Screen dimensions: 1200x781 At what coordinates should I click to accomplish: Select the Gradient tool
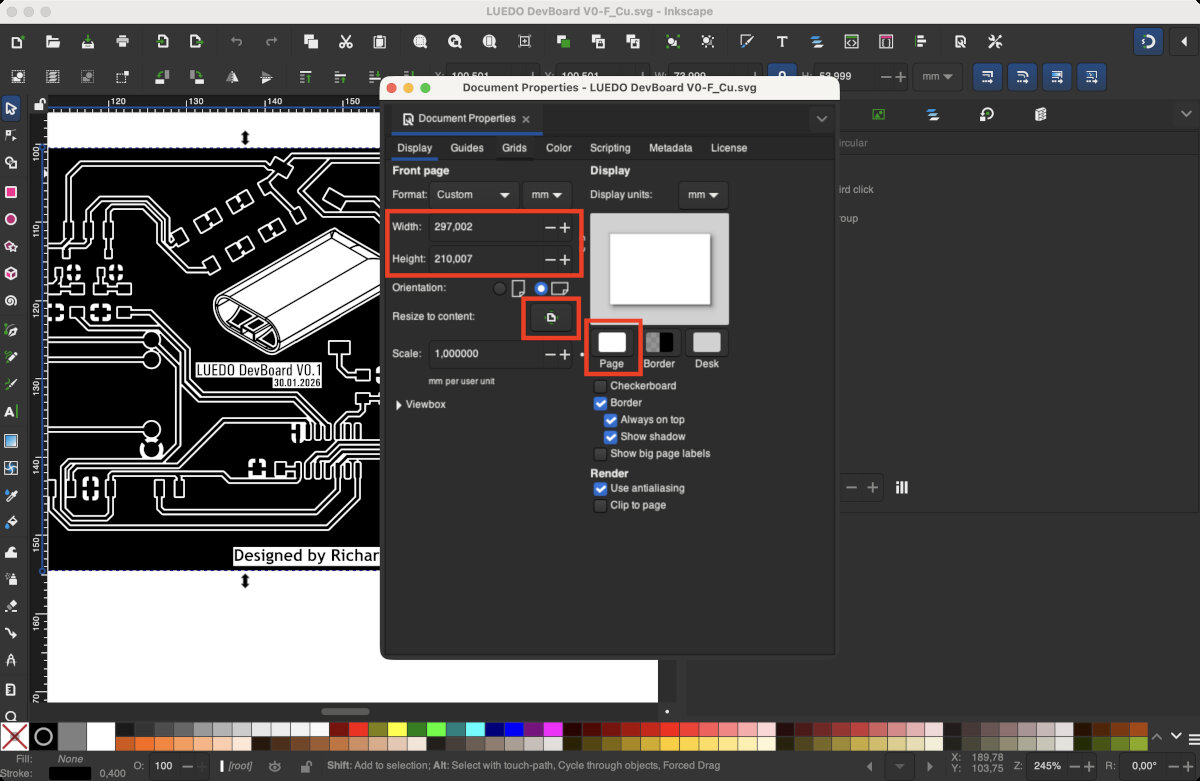coord(11,440)
